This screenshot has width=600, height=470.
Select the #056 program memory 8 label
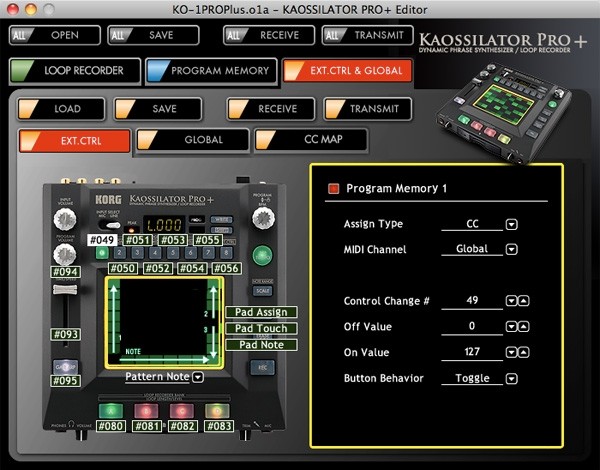point(227,268)
